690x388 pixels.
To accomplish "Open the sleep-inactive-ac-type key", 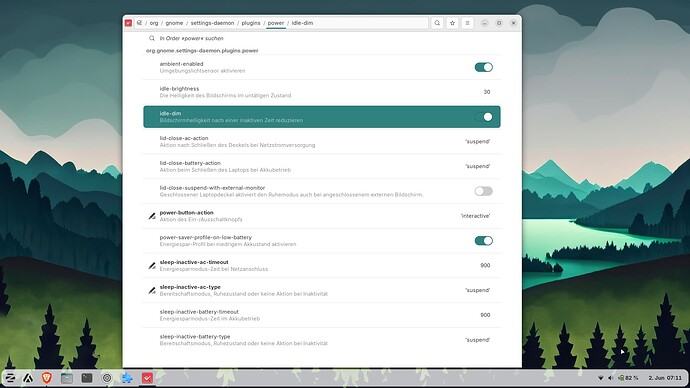I will pos(322,290).
